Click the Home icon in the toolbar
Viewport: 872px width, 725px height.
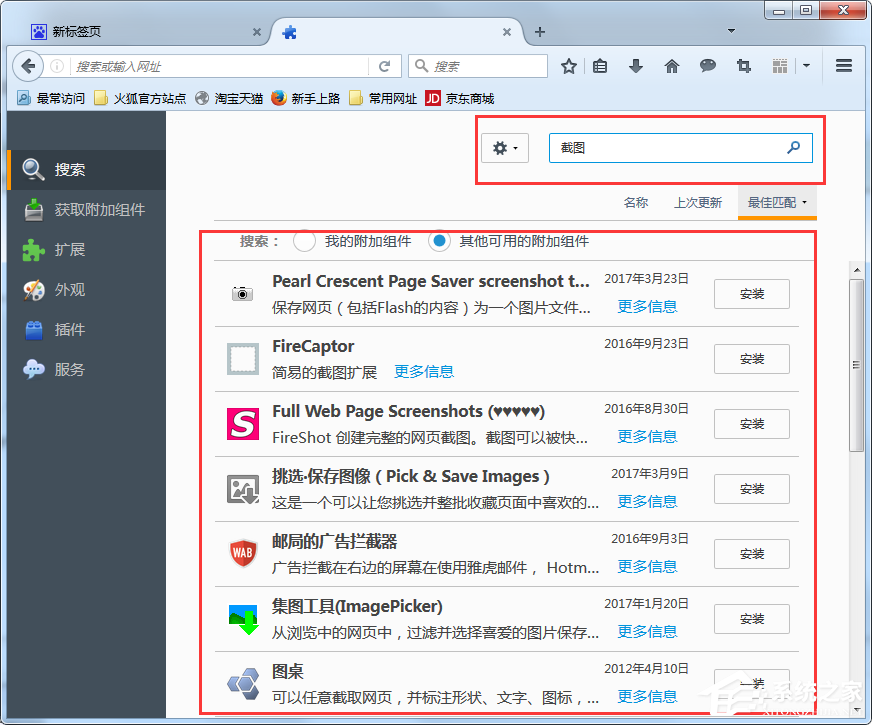[x=672, y=65]
